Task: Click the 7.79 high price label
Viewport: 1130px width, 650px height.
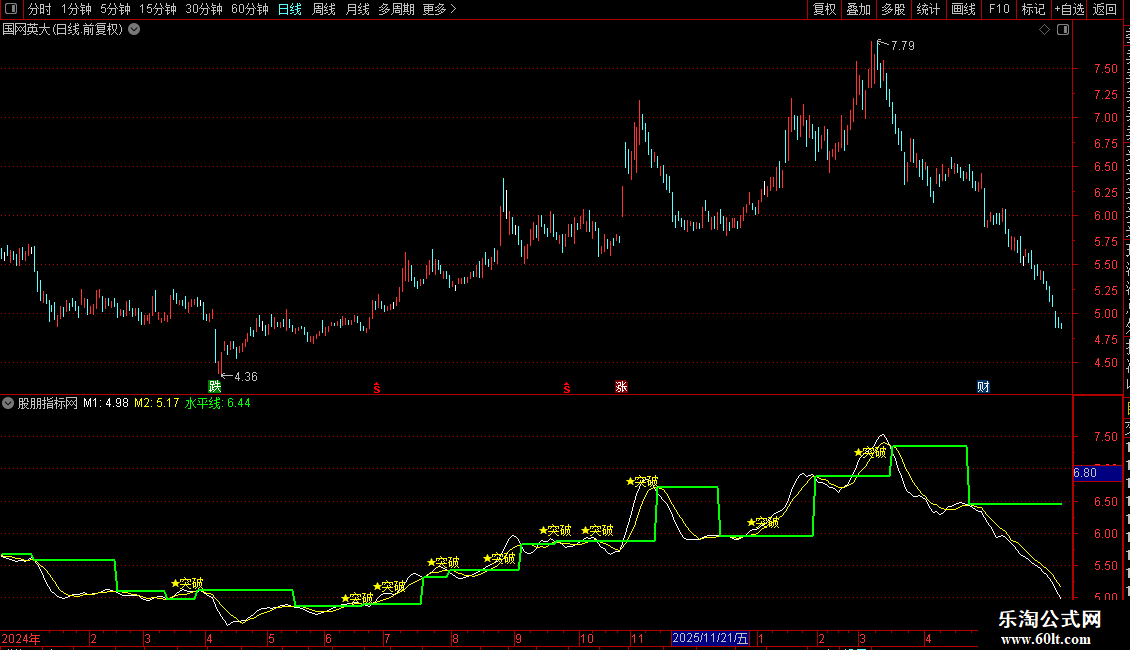Action: point(902,45)
